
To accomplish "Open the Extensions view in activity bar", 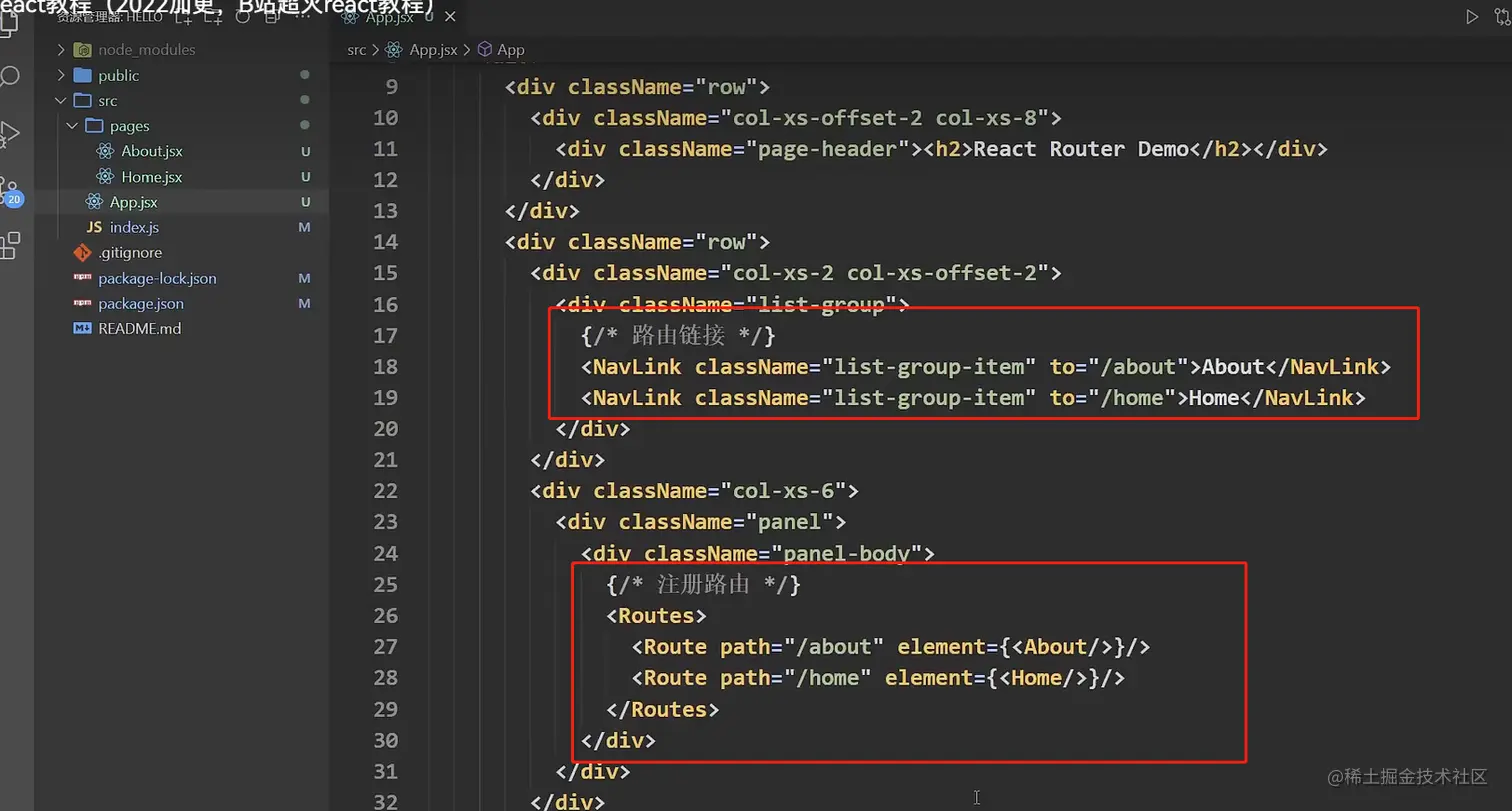I will click(x=9, y=246).
